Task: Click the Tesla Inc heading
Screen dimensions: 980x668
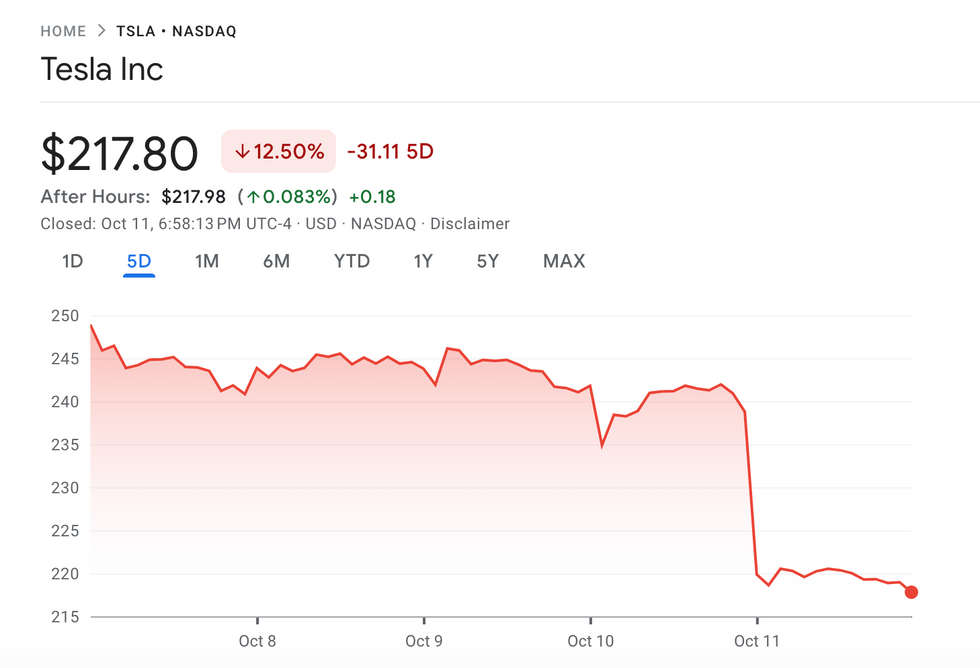Action: [x=101, y=69]
